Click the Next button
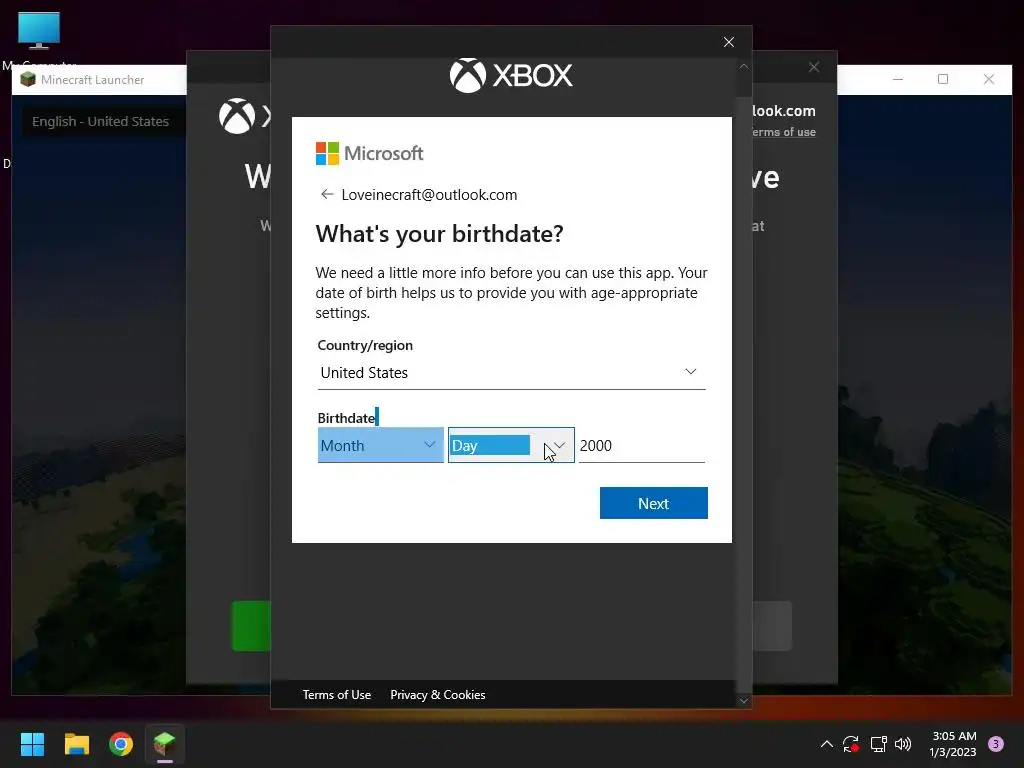The image size is (1024, 768). [654, 503]
